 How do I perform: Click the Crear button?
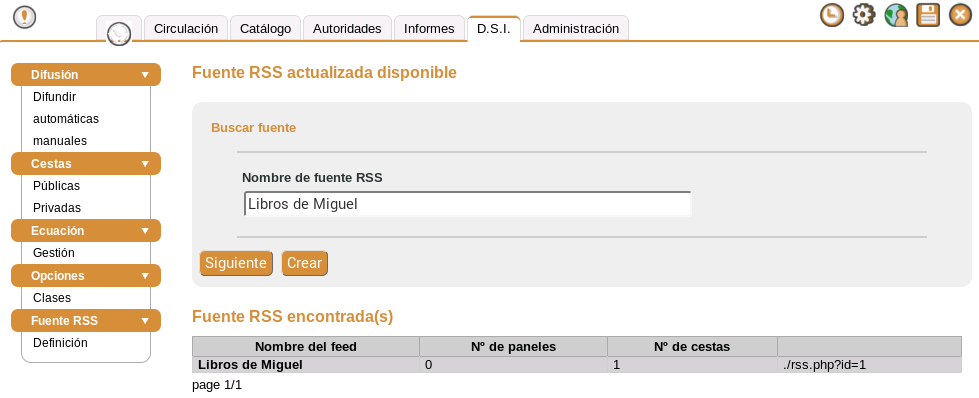tap(304, 263)
